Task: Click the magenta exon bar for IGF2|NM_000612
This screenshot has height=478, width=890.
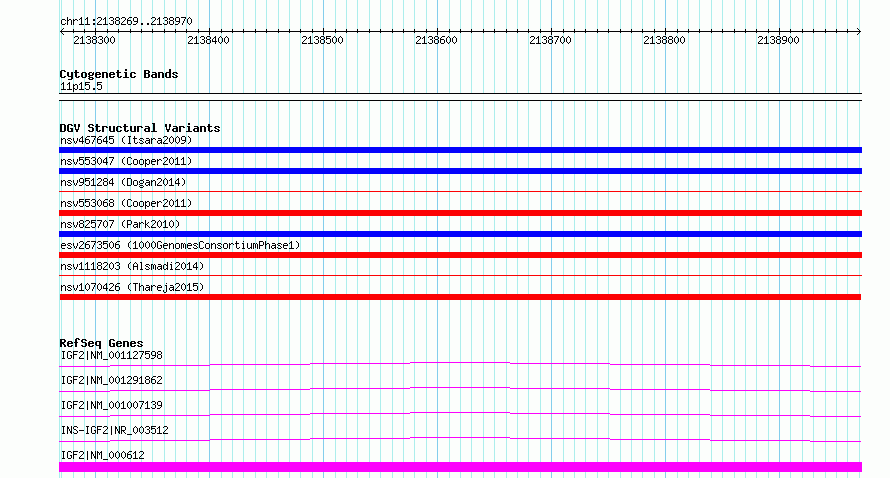Action: pyautogui.click(x=460, y=467)
